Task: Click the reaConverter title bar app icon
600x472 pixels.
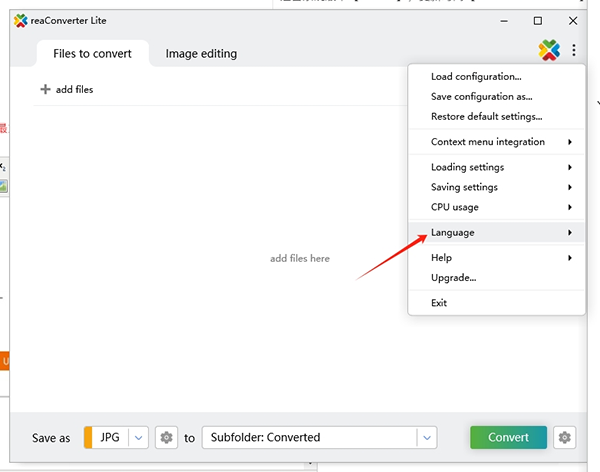Action: pos(21,20)
